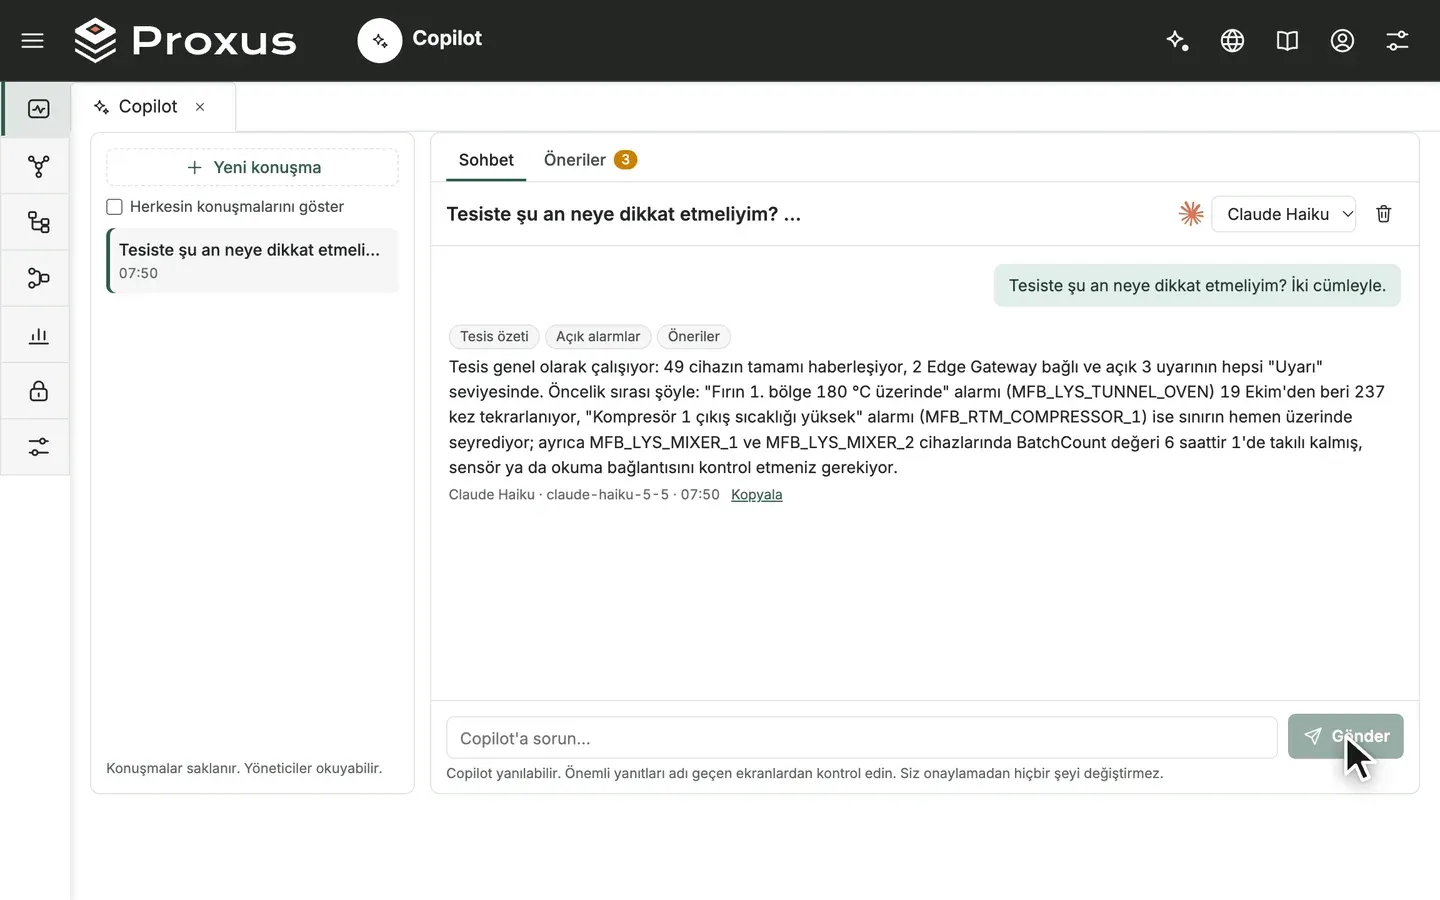The image size is (1440, 900).
Task: Switch to the Sohbet tab
Action: (486, 160)
